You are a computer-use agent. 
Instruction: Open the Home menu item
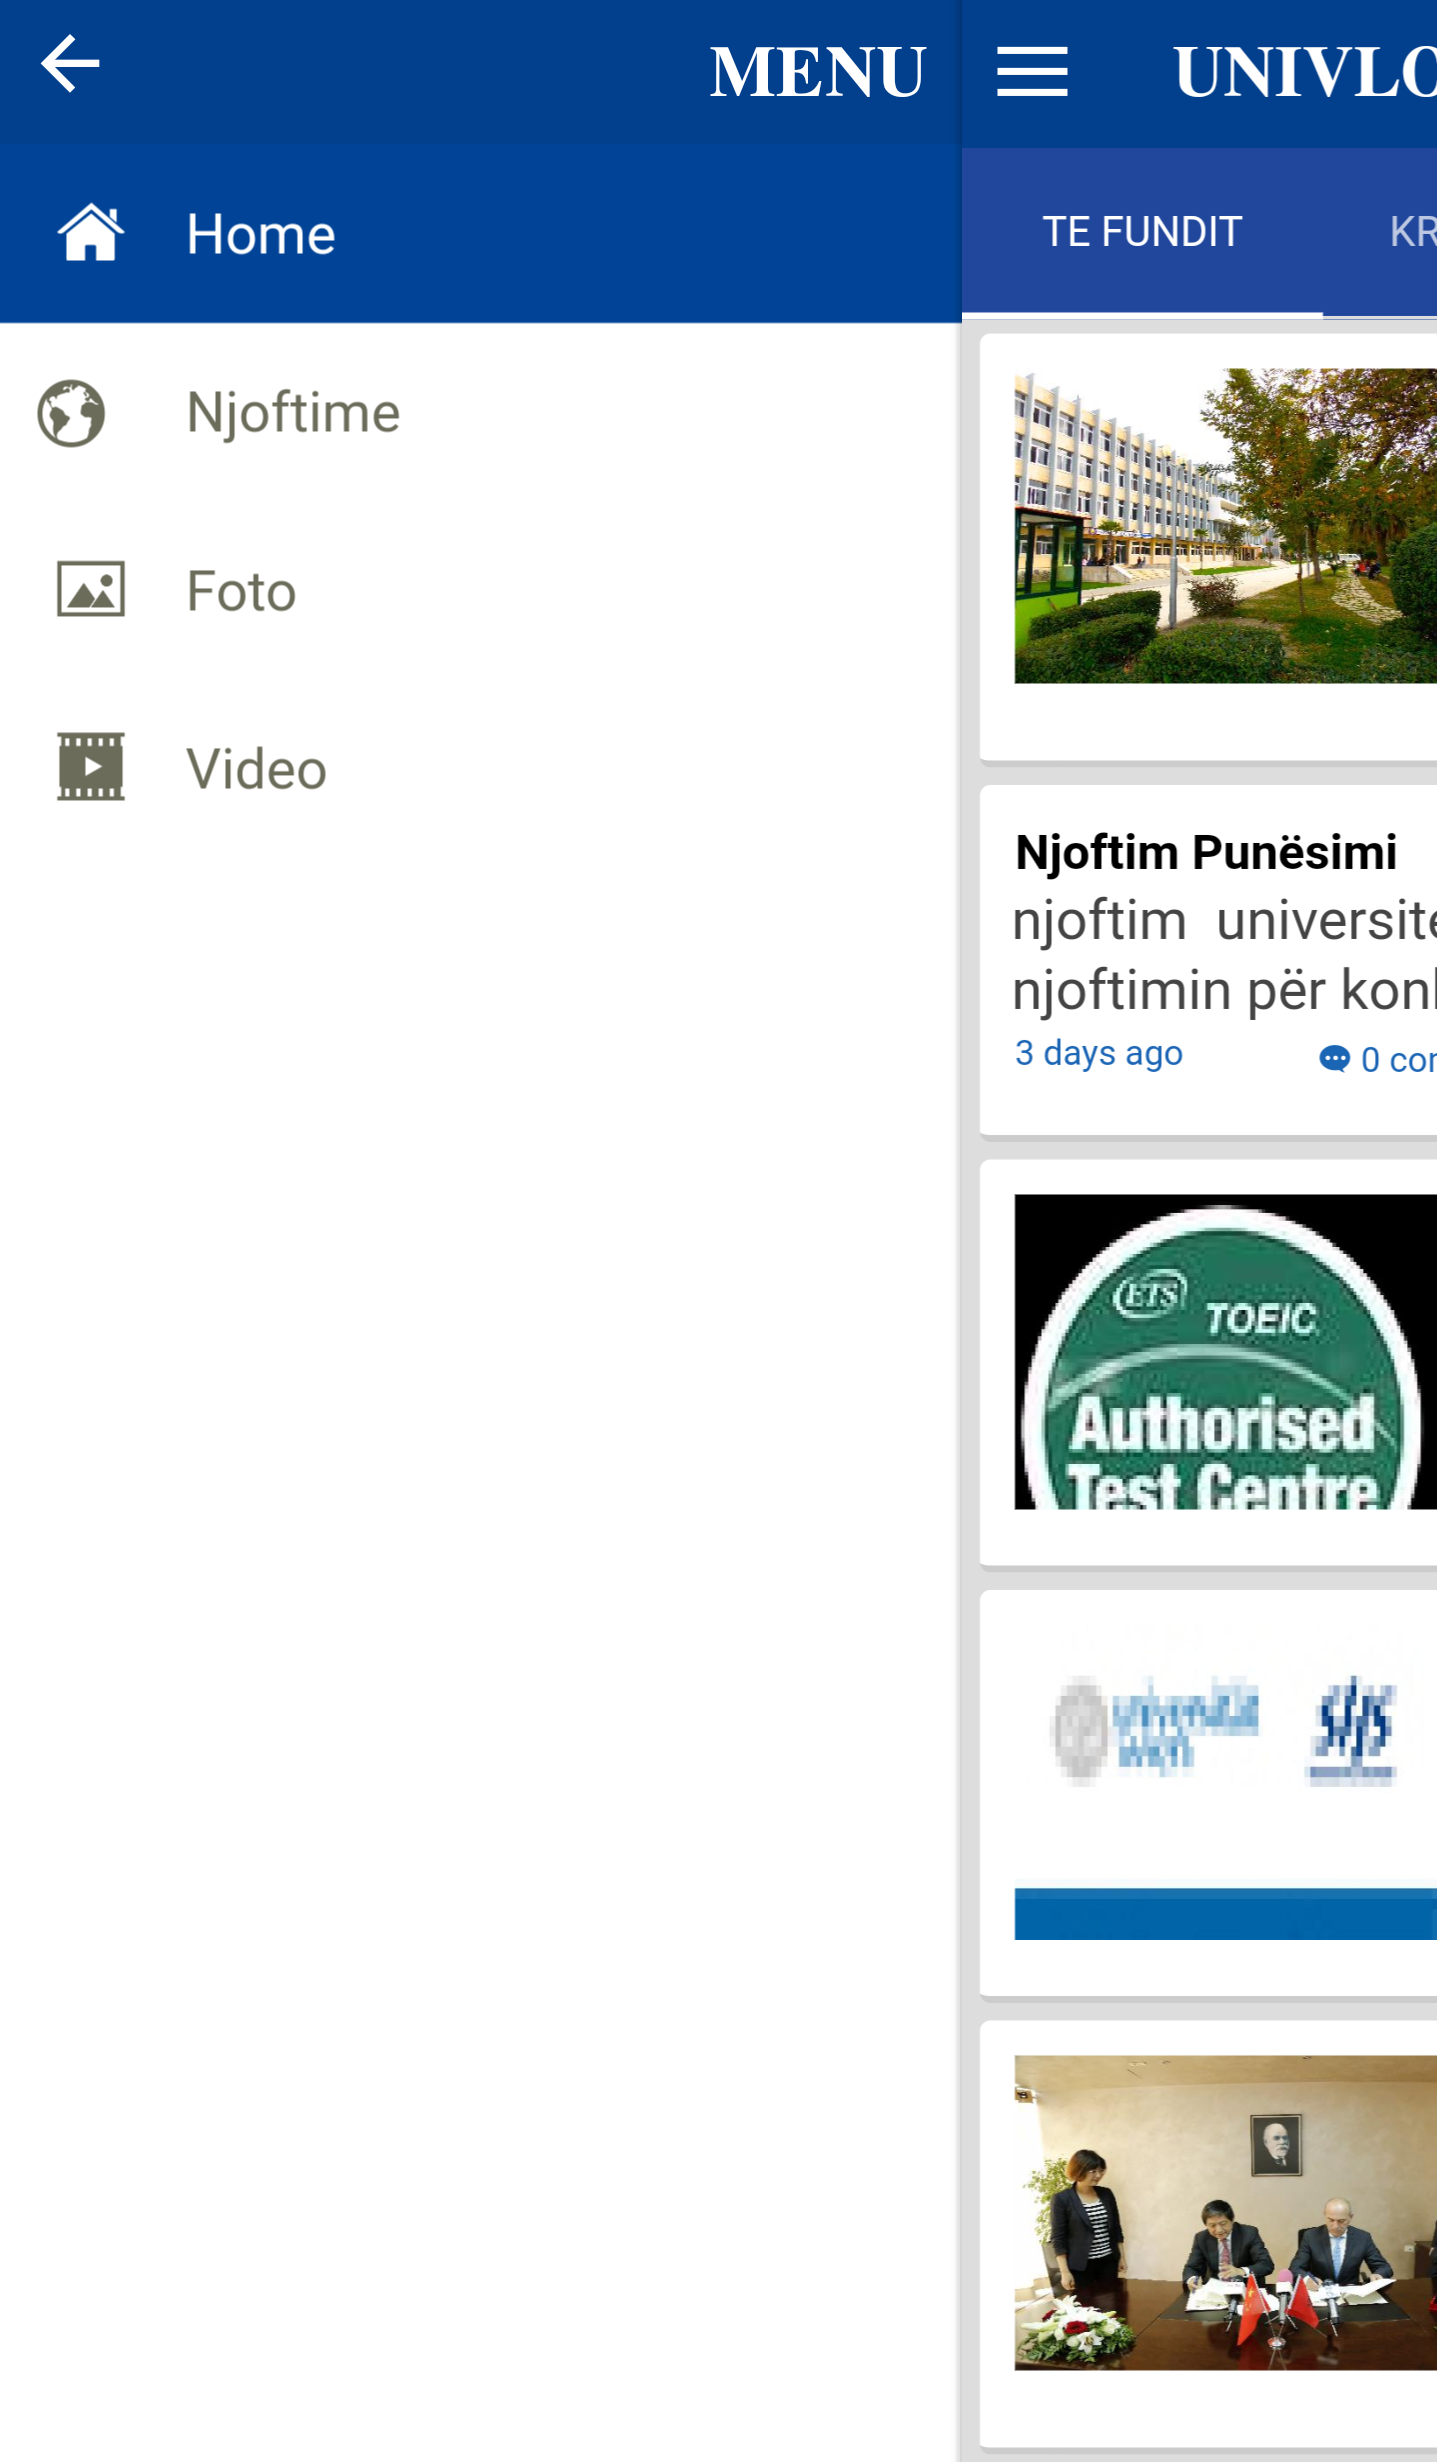(480, 234)
